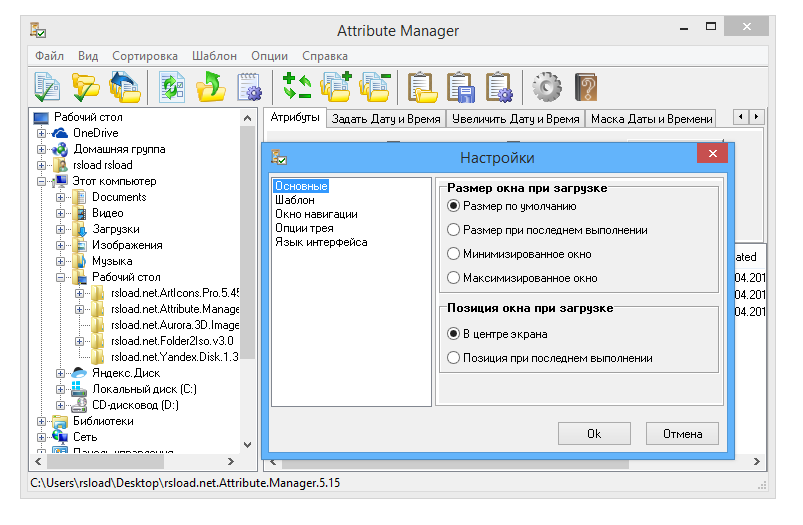The image size is (803, 525).
Task: Open the Сортировка menu
Action: click(x=145, y=56)
